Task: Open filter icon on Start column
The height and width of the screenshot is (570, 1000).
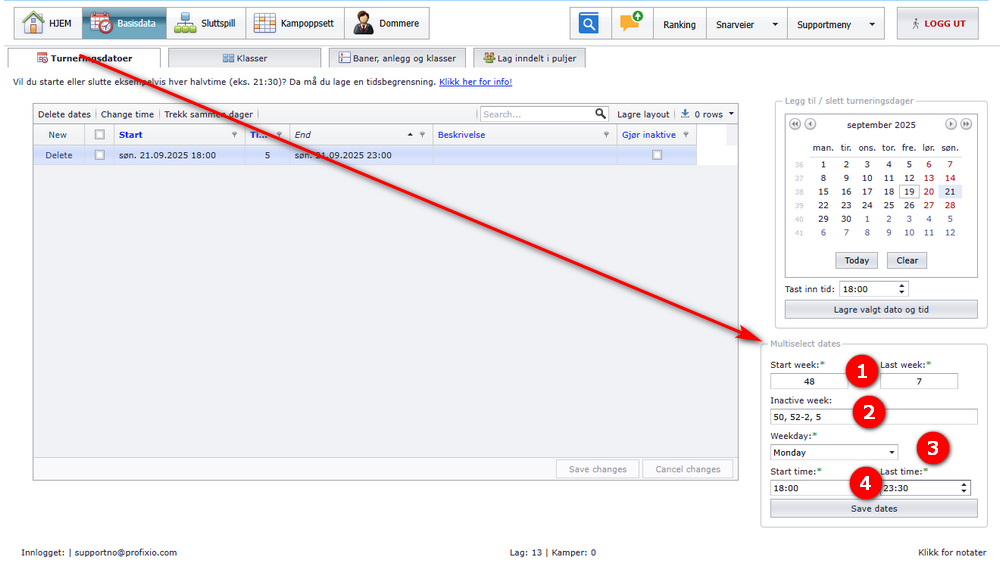Action: tap(234, 135)
